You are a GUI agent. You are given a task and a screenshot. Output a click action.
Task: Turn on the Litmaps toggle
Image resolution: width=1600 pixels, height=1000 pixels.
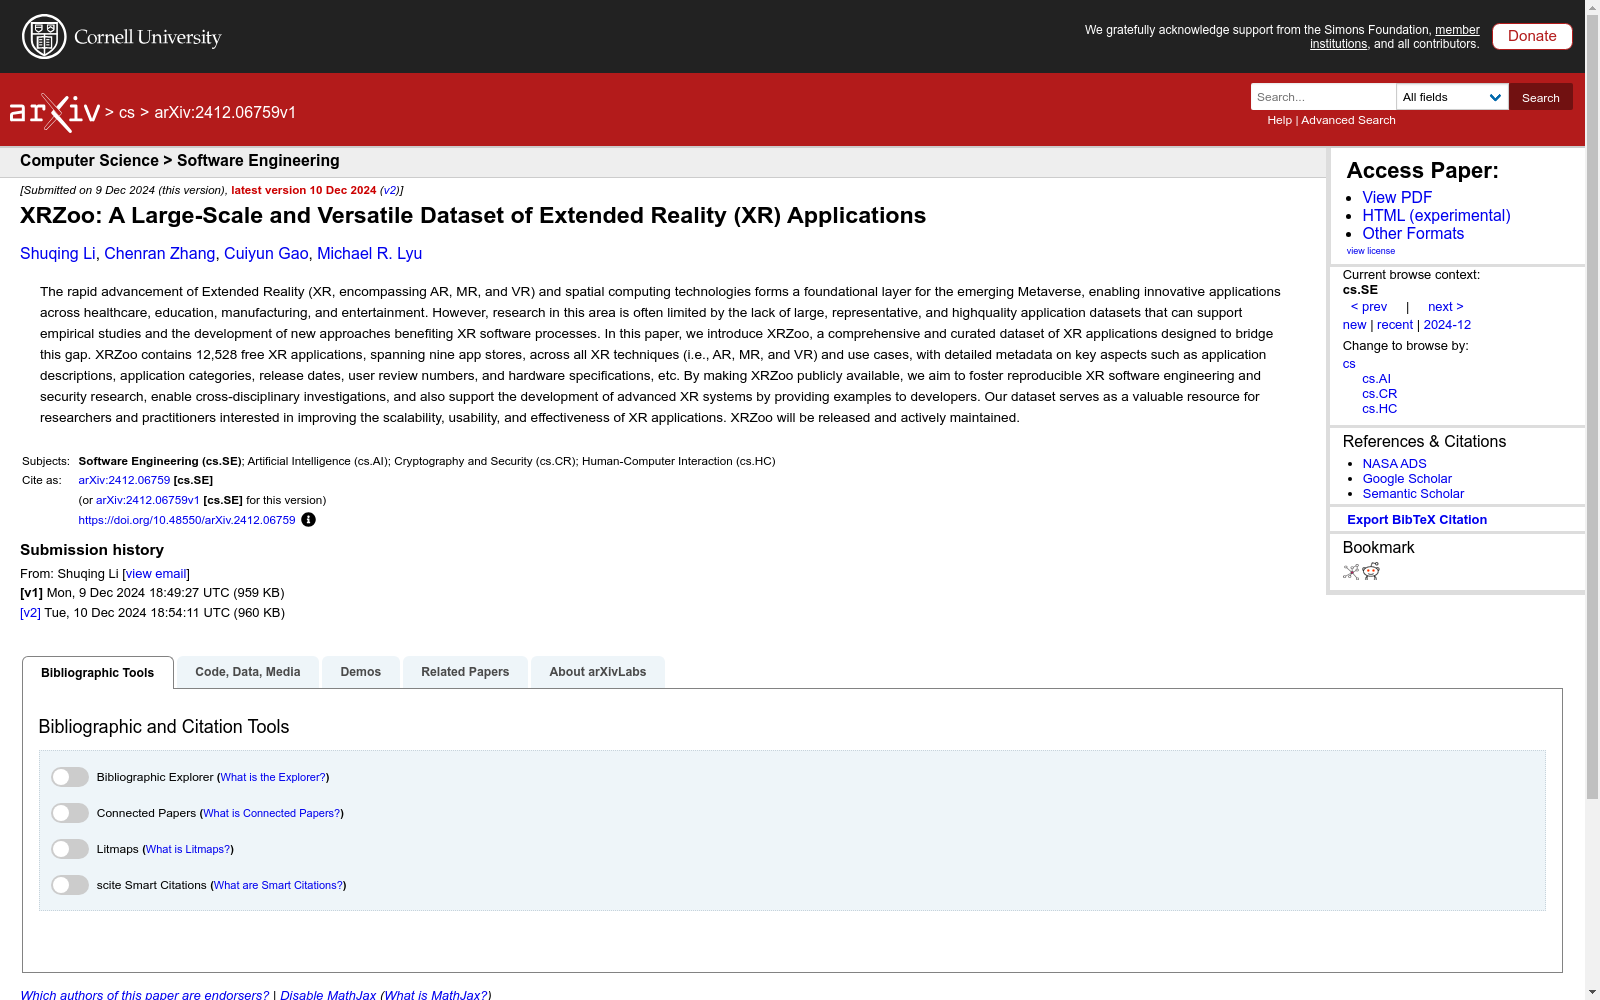coord(70,849)
